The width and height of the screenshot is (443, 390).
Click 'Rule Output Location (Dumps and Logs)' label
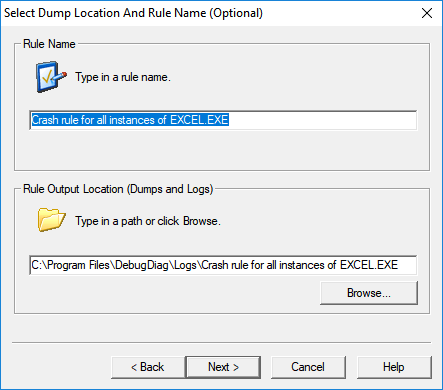pos(118,189)
